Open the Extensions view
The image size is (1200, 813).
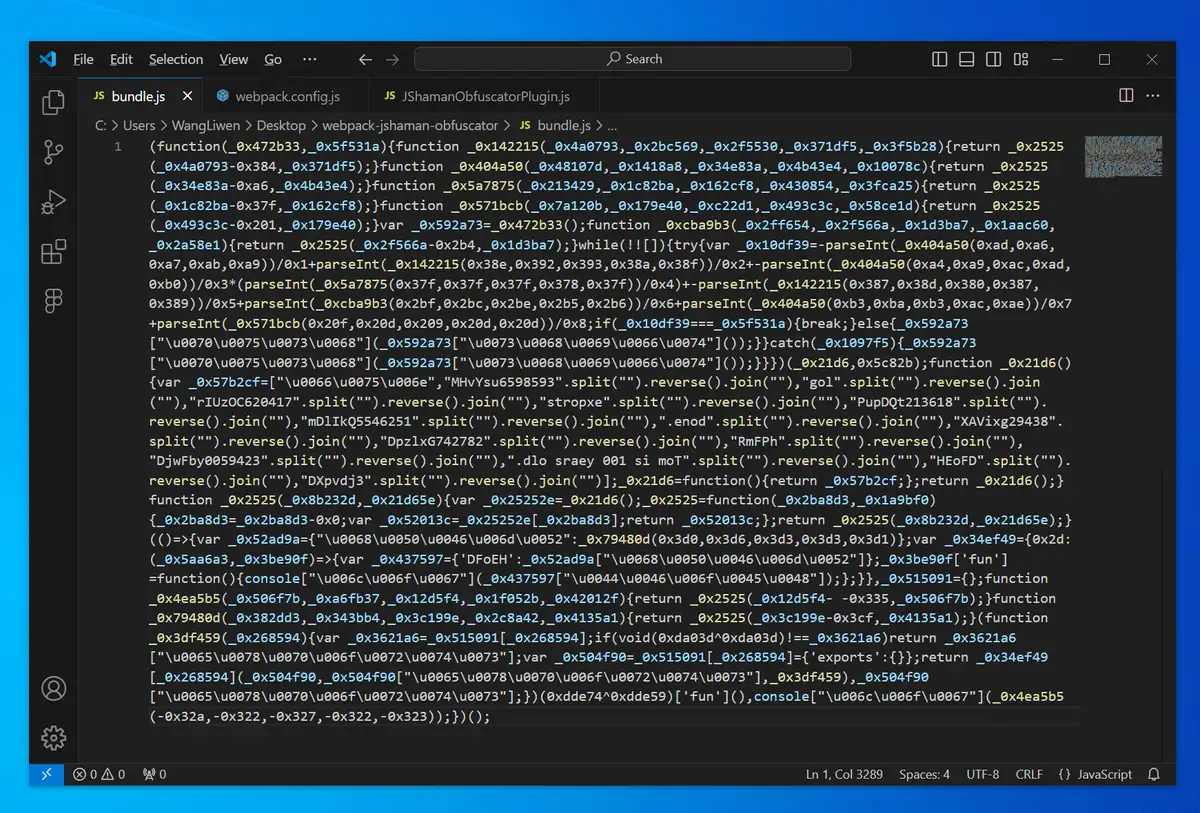53,252
